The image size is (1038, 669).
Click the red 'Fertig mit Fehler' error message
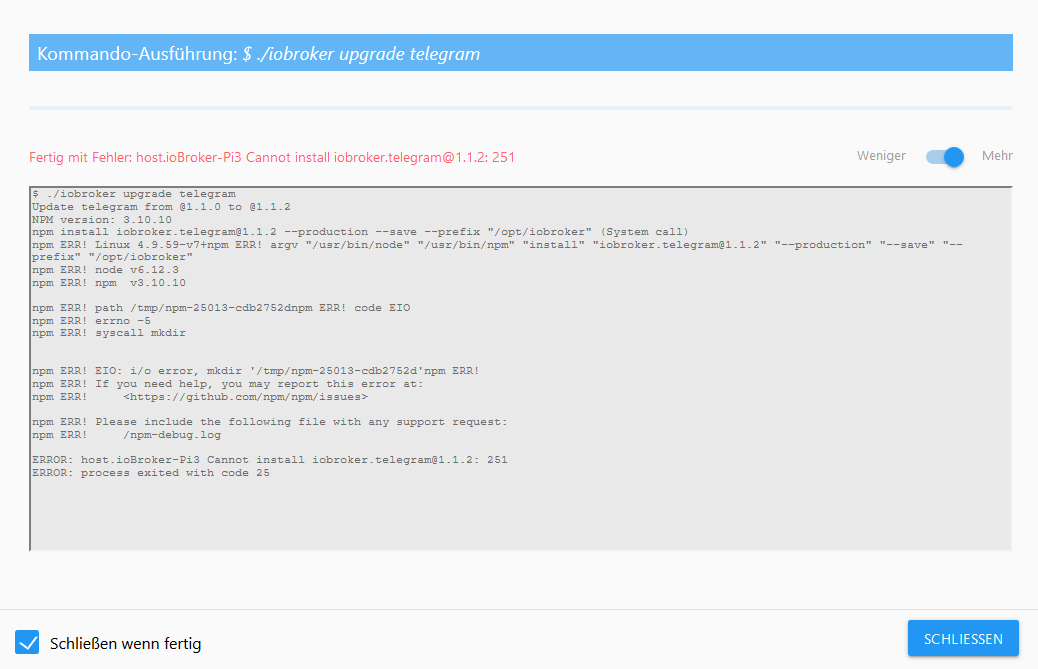click(272, 157)
